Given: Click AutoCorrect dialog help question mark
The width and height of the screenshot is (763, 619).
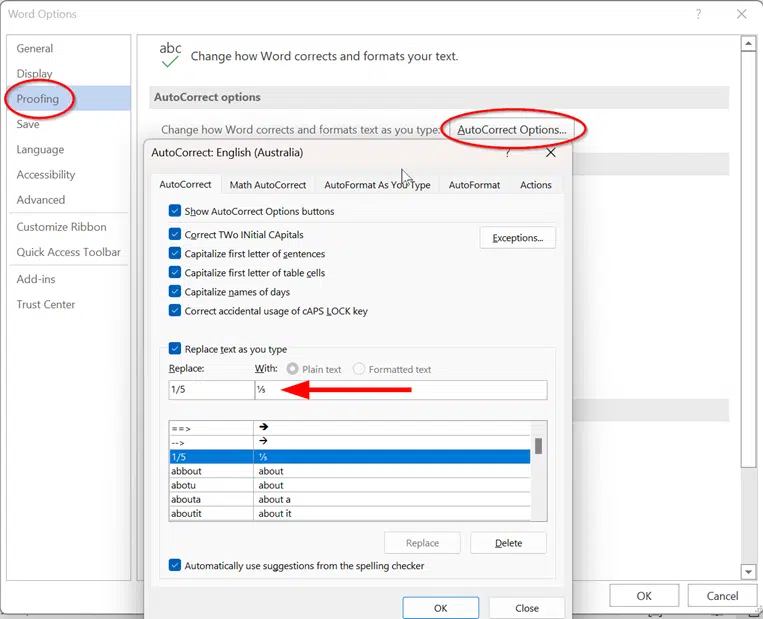Looking at the screenshot, I should tap(508, 153).
